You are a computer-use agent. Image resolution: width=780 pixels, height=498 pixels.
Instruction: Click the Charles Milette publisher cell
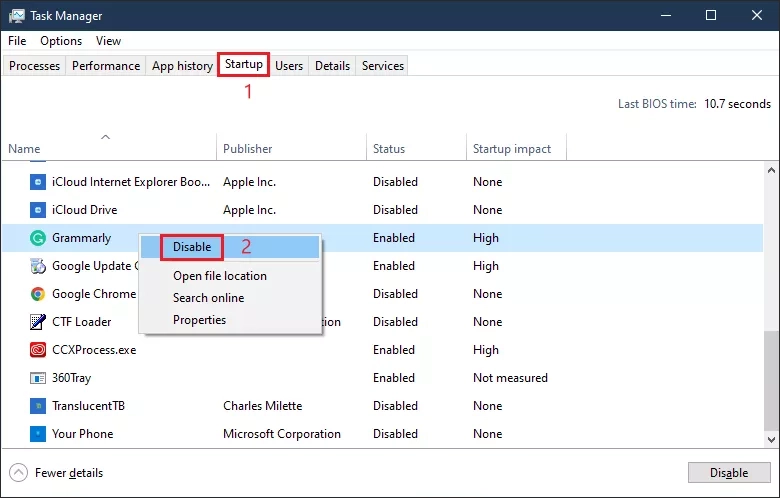click(263, 406)
